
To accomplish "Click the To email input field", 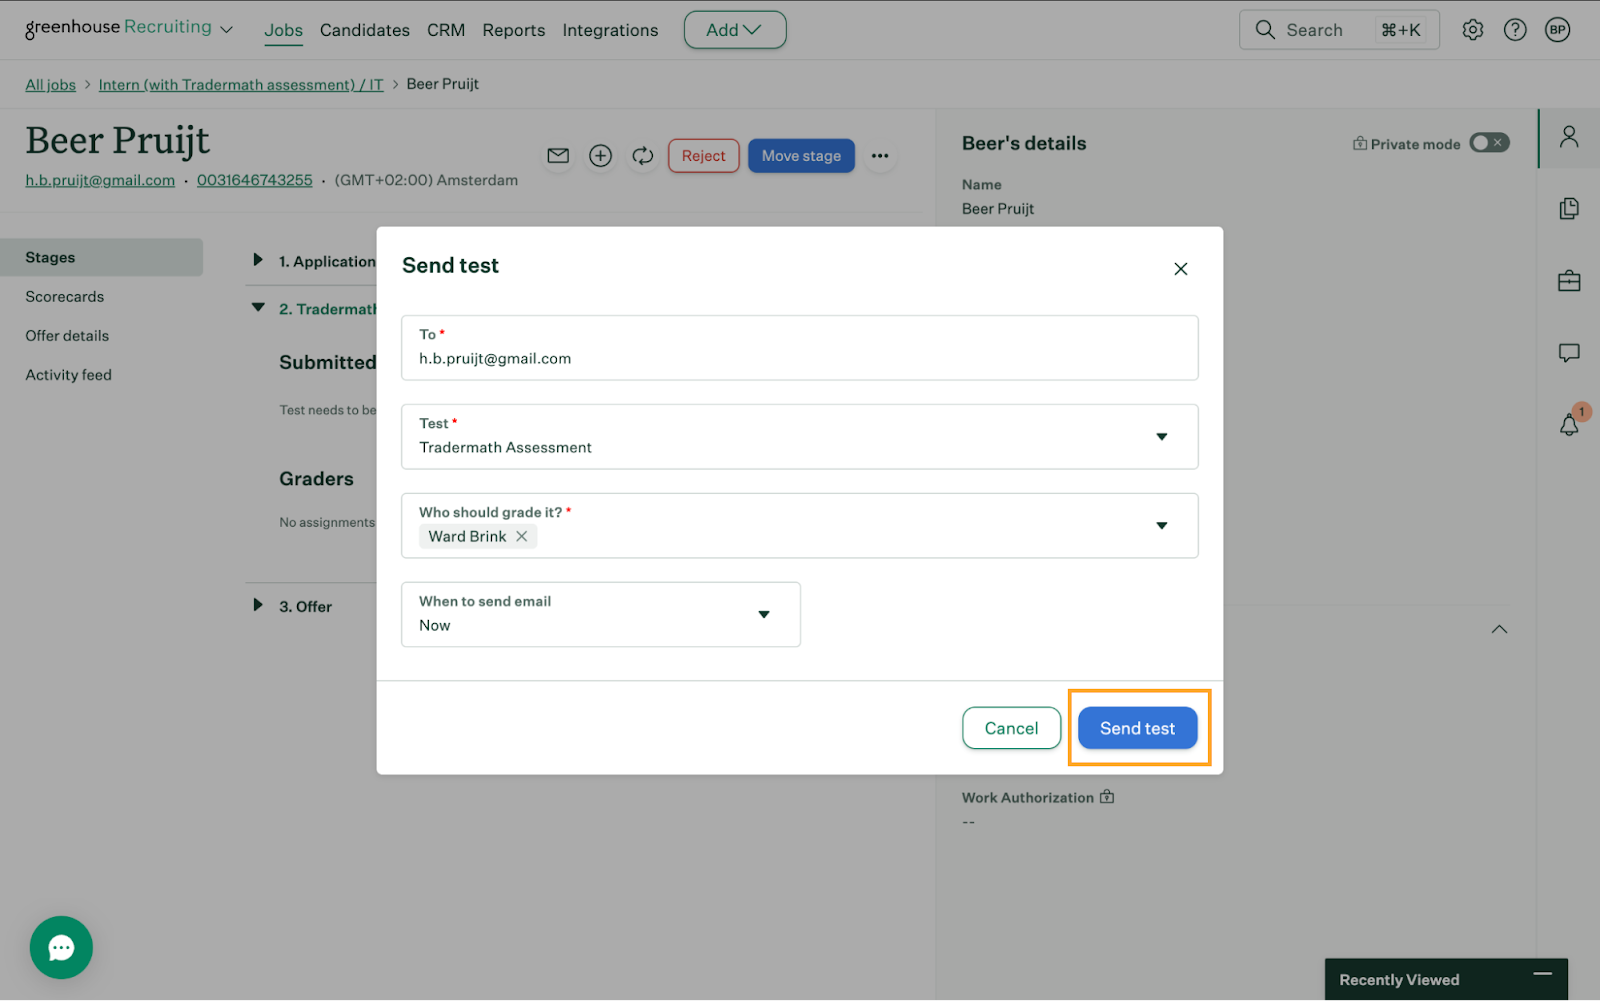I will (x=799, y=358).
